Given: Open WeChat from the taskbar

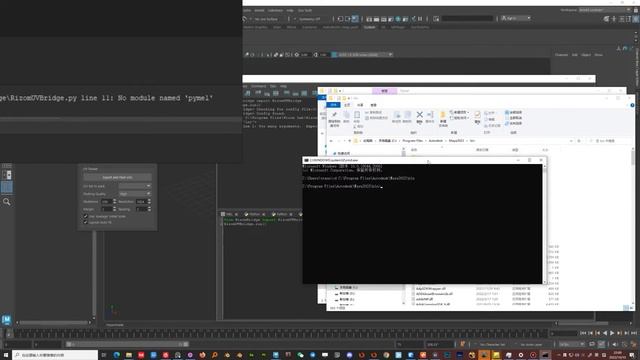Looking at the screenshot, I should [x=300, y=355].
